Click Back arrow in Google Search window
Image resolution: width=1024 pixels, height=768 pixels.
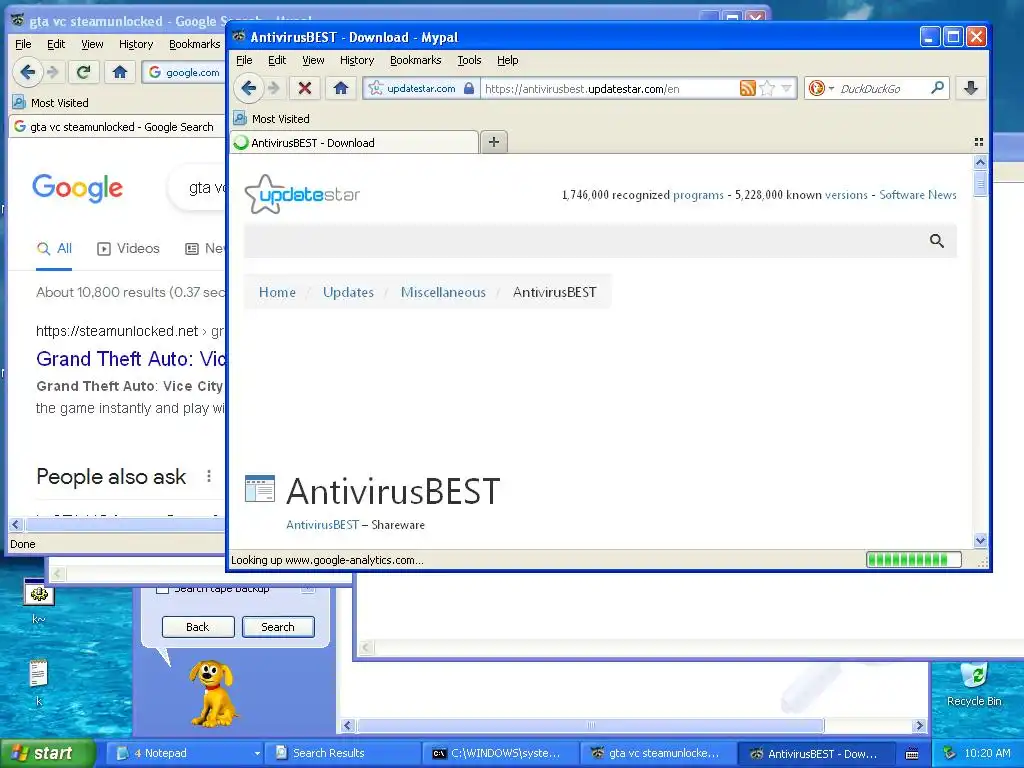pos(27,72)
